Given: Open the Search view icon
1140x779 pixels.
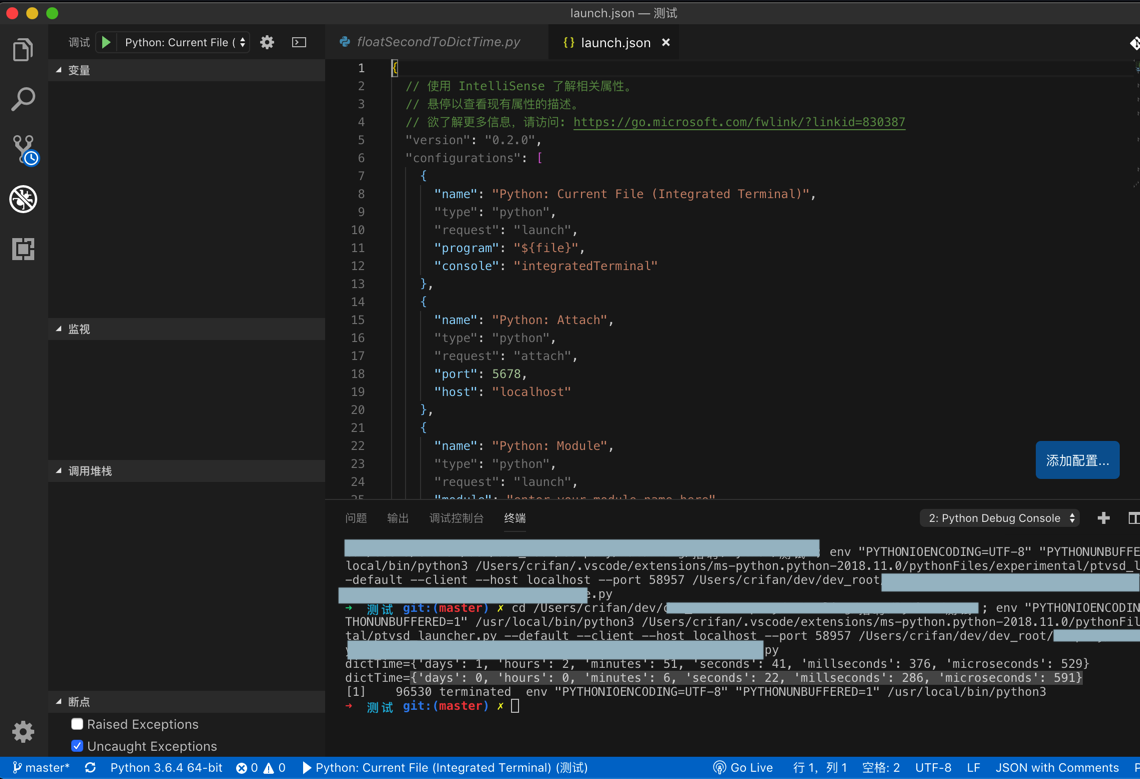Looking at the screenshot, I should tap(23, 99).
